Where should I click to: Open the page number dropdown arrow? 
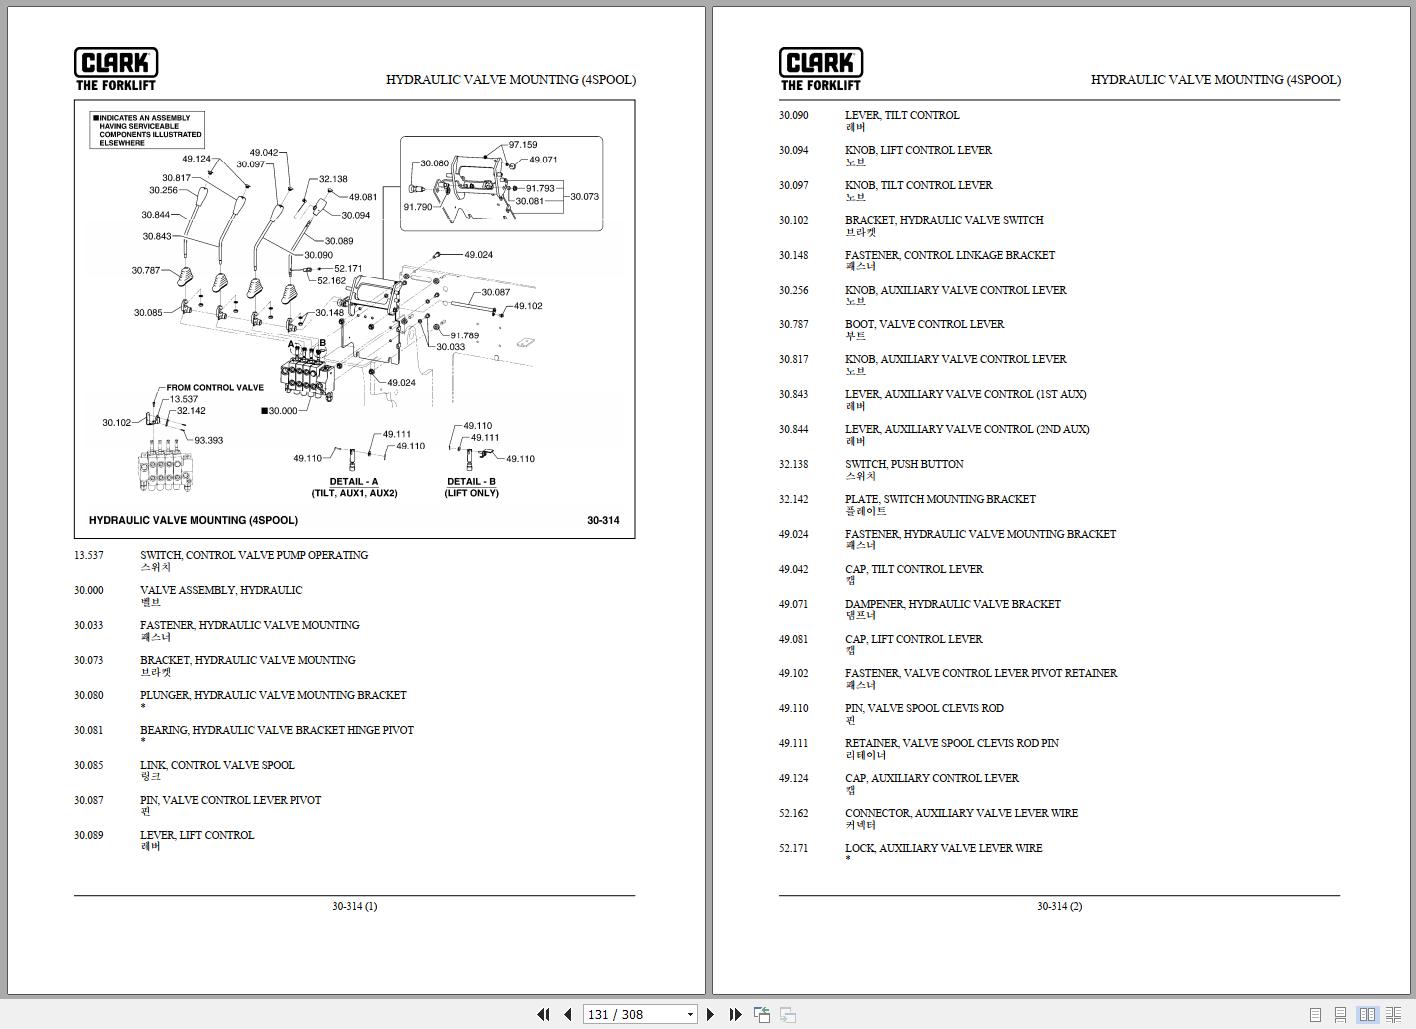coord(690,1014)
